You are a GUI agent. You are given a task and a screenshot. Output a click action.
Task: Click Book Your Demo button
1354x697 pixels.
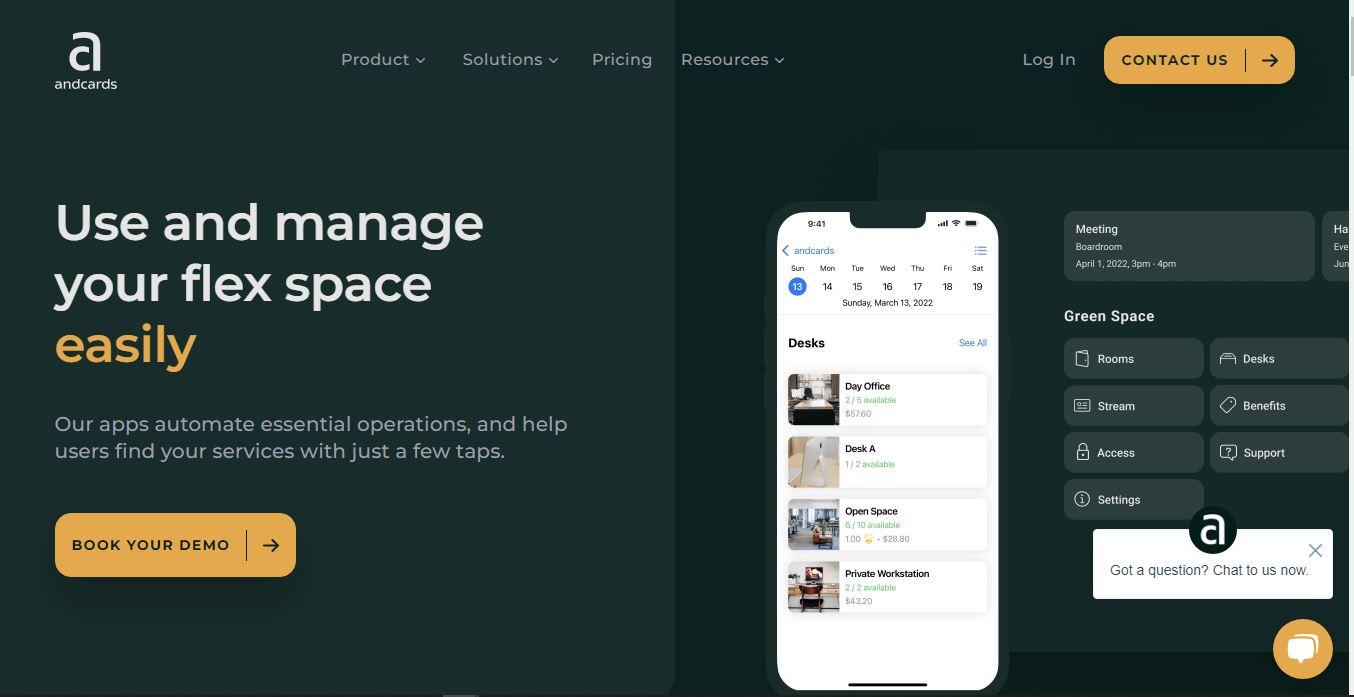175,545
